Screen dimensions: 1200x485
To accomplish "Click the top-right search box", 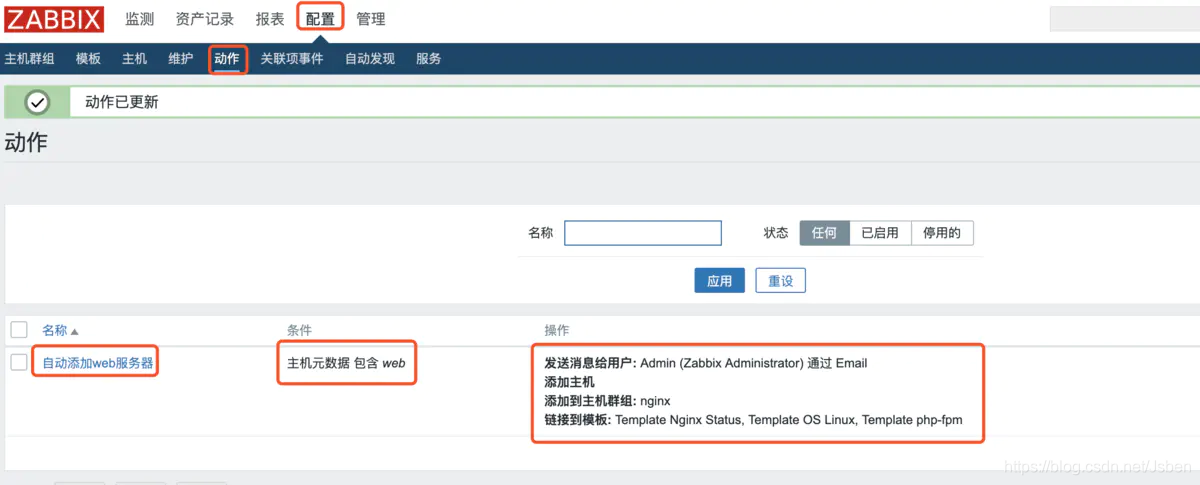I will point(1124,18).
